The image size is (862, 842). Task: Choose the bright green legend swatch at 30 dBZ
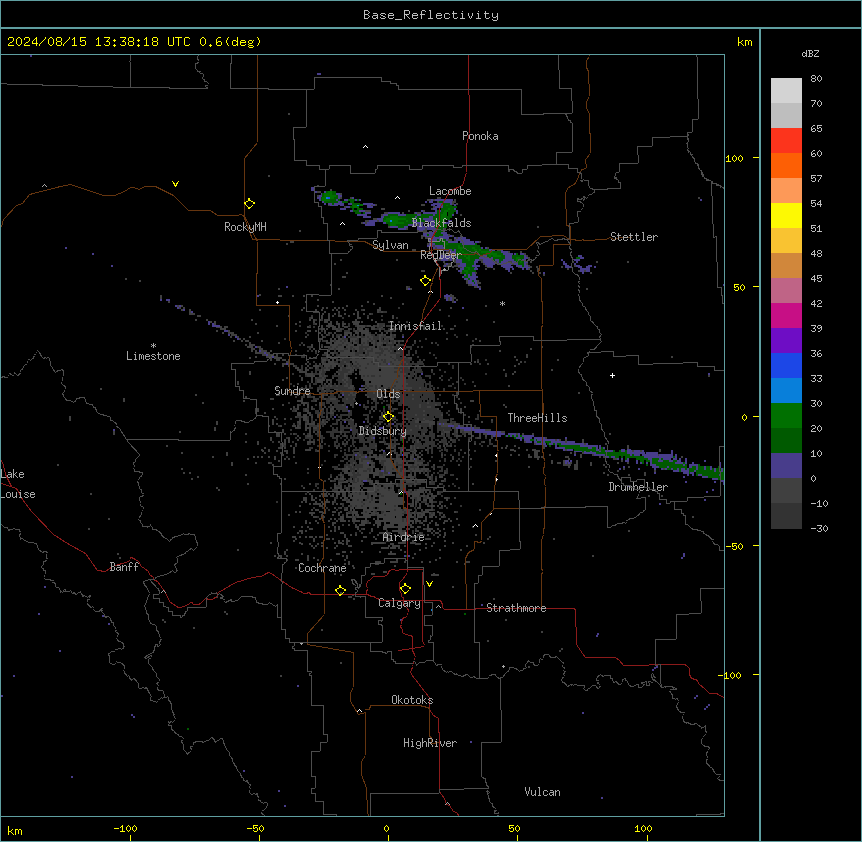[786, 416]
